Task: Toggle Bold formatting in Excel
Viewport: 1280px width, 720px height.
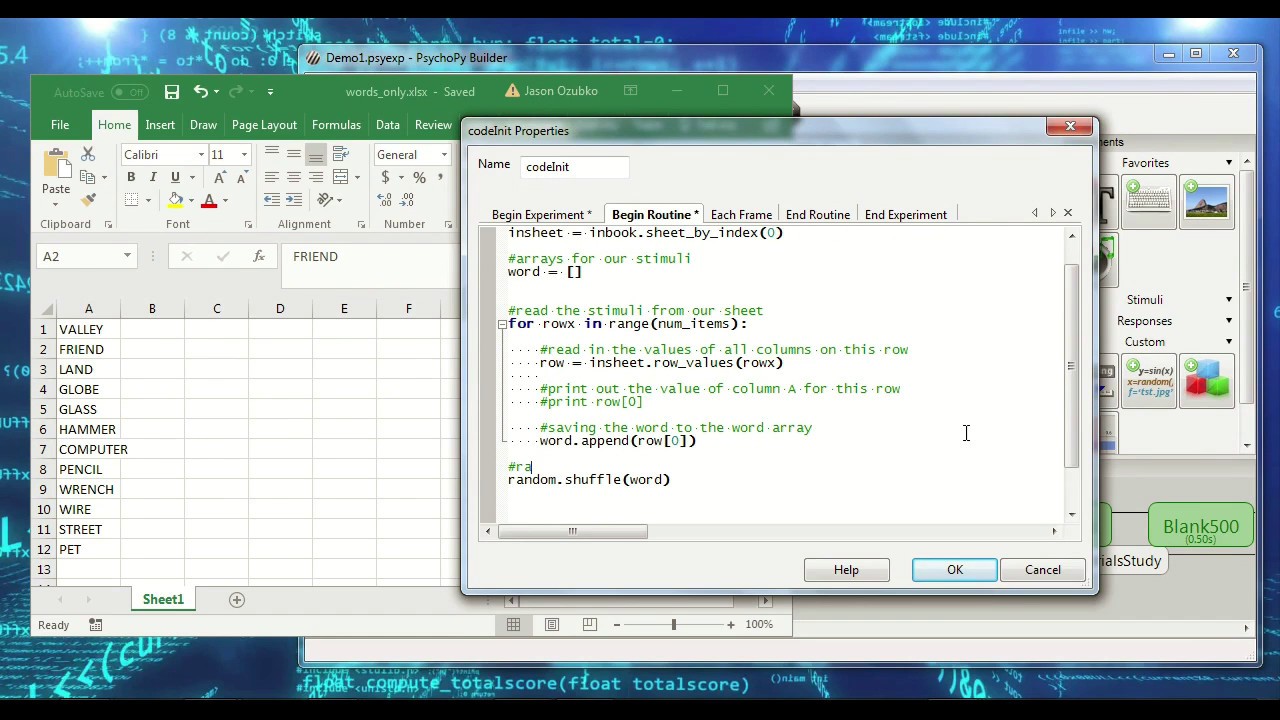Action: coord(131,177)
